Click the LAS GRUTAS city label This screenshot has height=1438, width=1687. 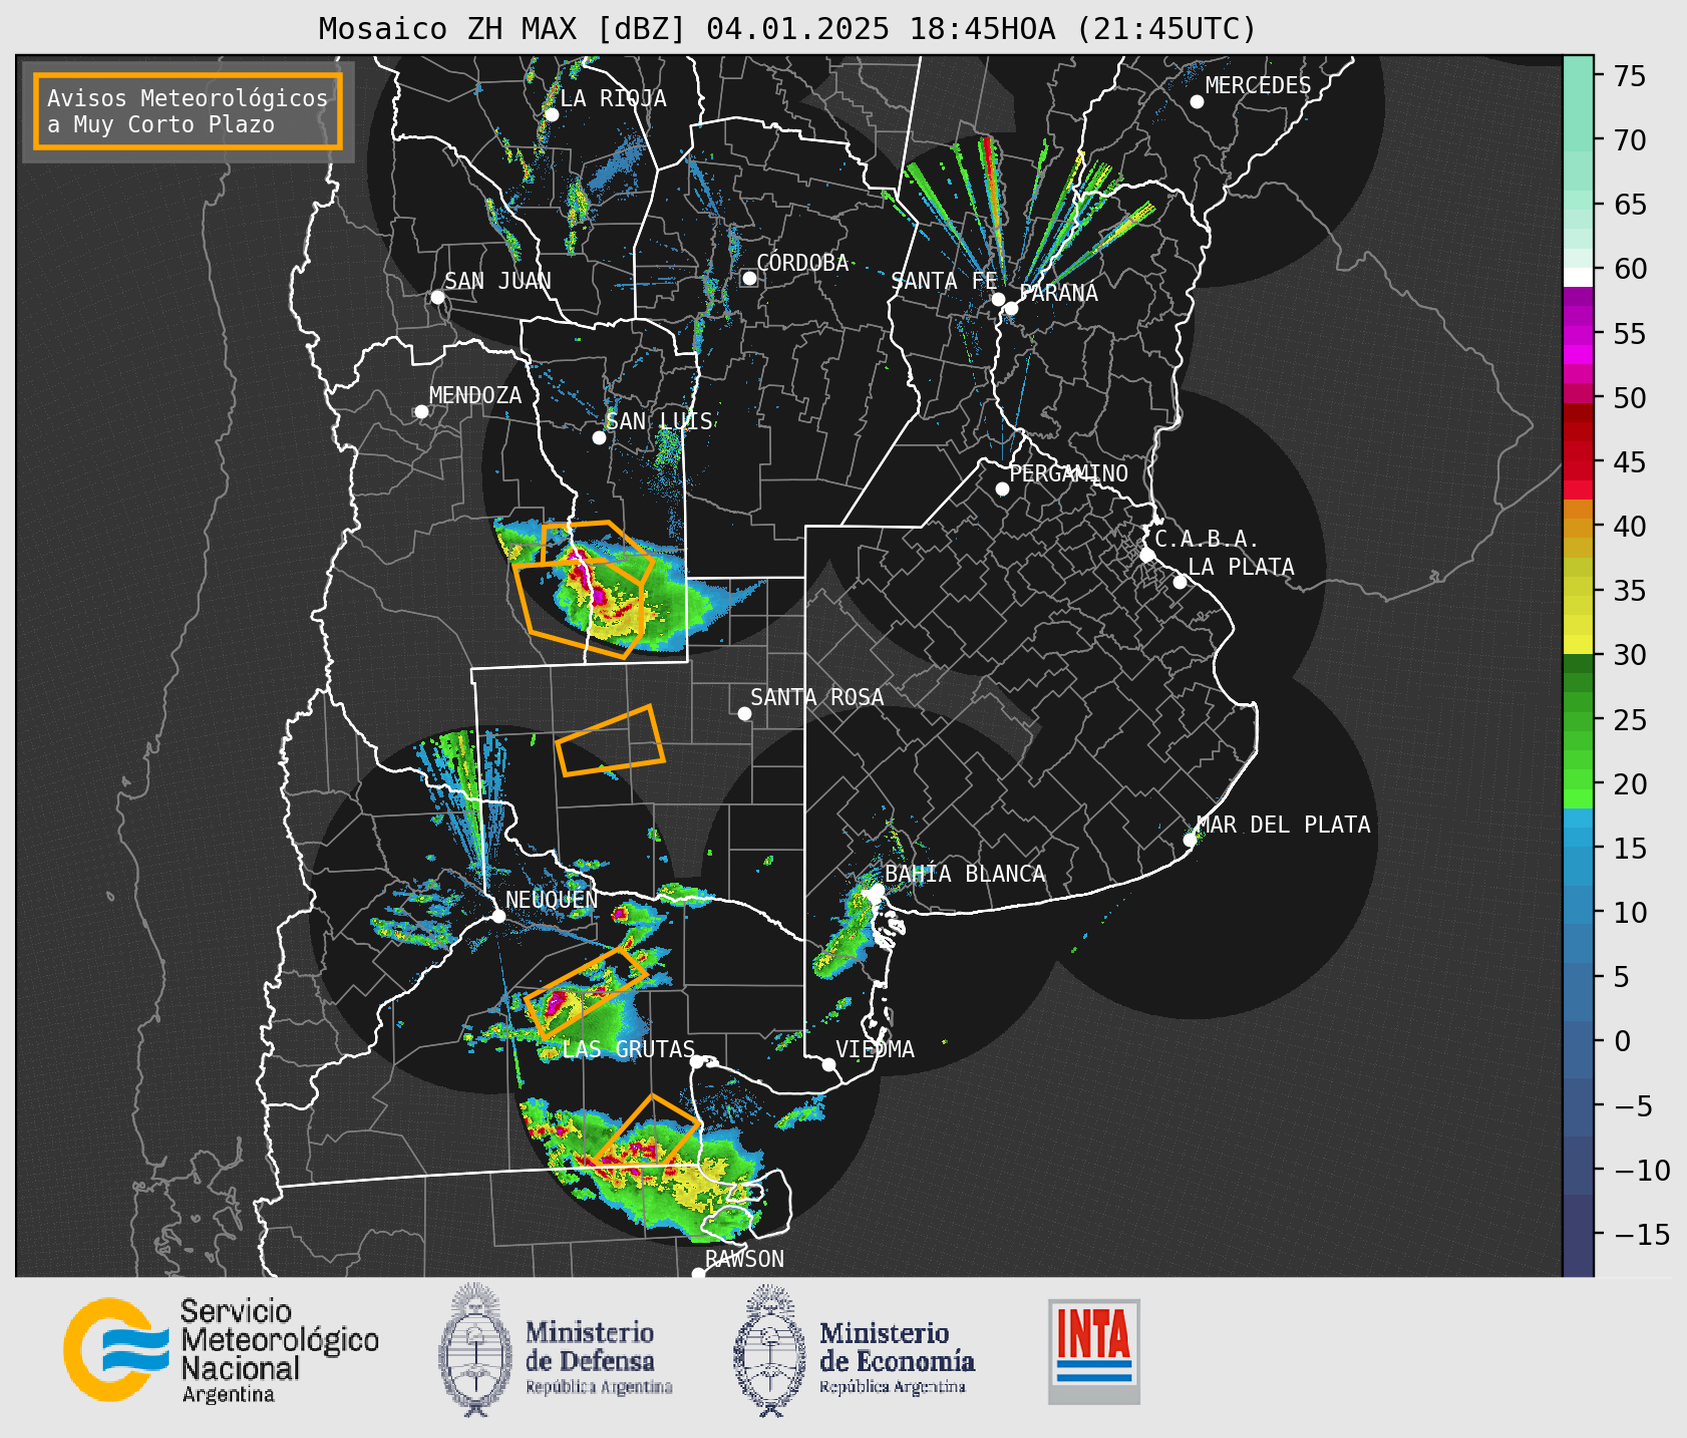click(x=628, y=1050)
